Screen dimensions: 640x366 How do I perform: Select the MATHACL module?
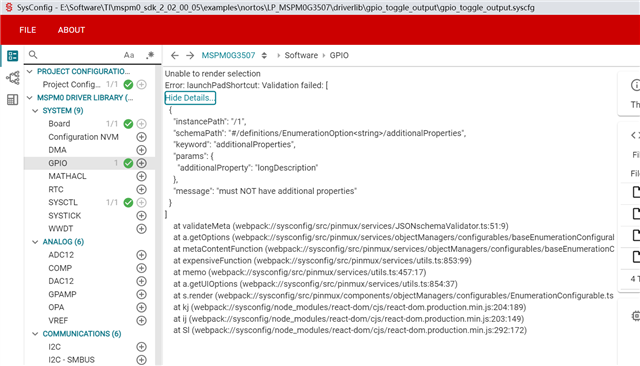point(67,176)
